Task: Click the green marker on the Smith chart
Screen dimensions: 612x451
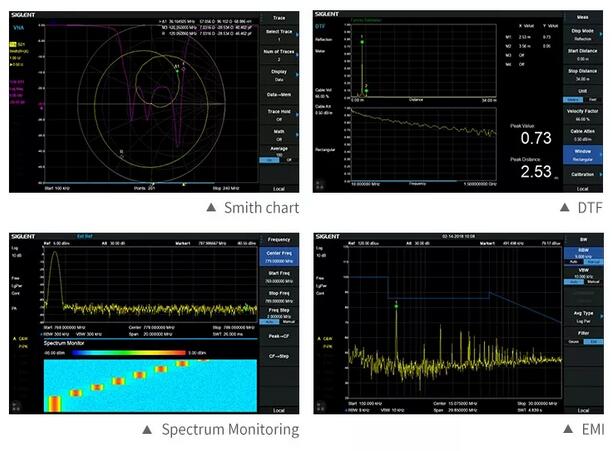Action: tap(177, 71)
